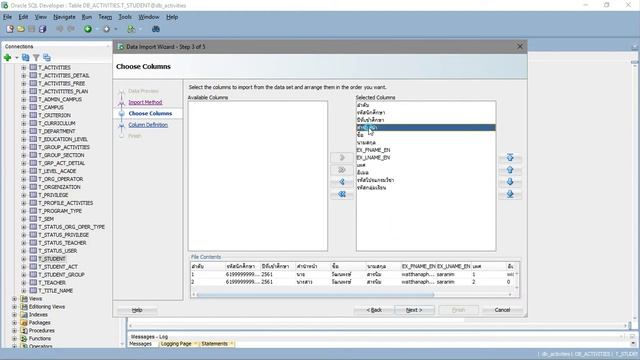Click the Back button in wizard

click(374, 310)
